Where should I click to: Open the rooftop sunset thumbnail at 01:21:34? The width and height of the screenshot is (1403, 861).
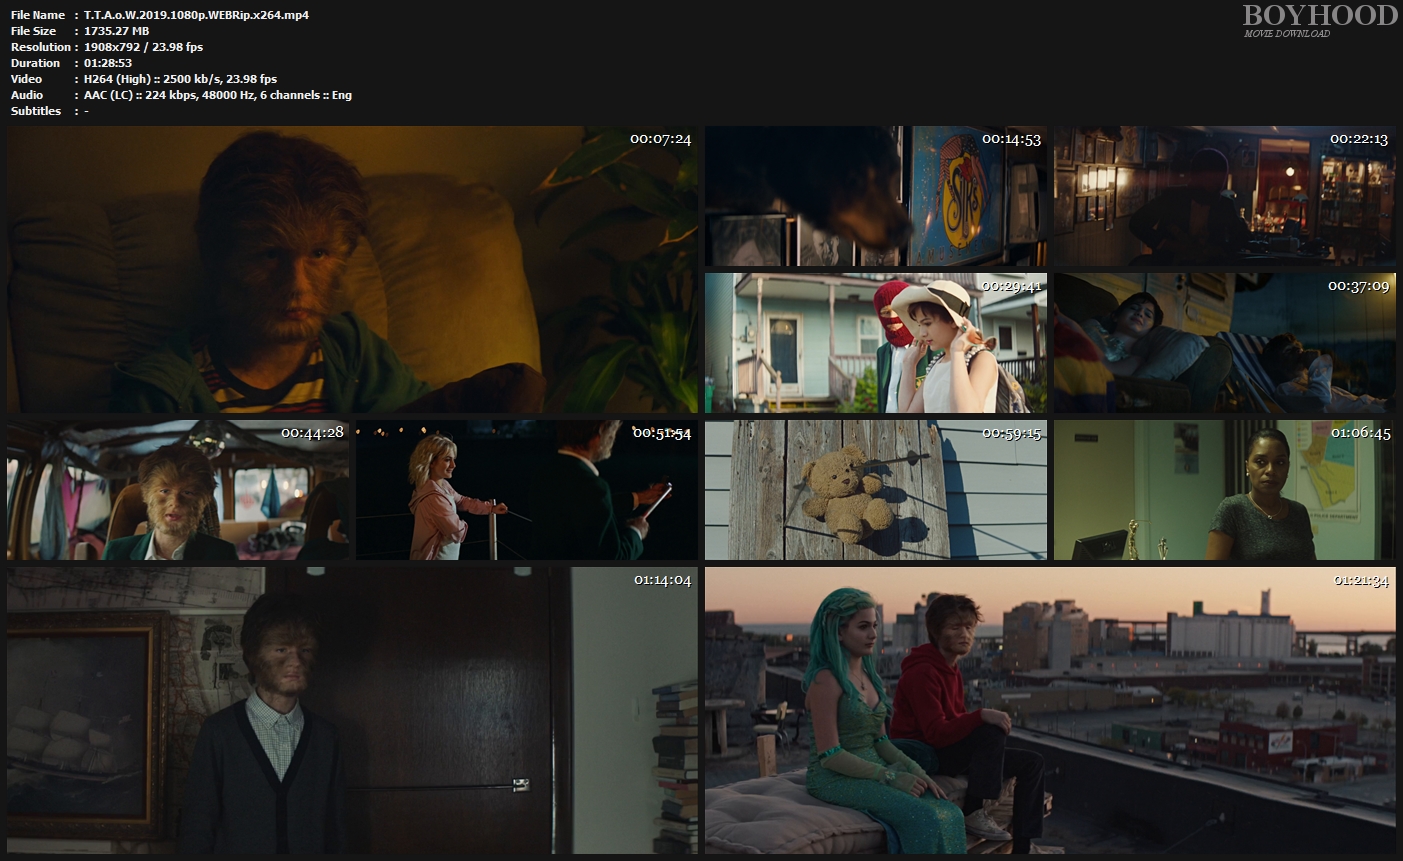click(1050, 710)
